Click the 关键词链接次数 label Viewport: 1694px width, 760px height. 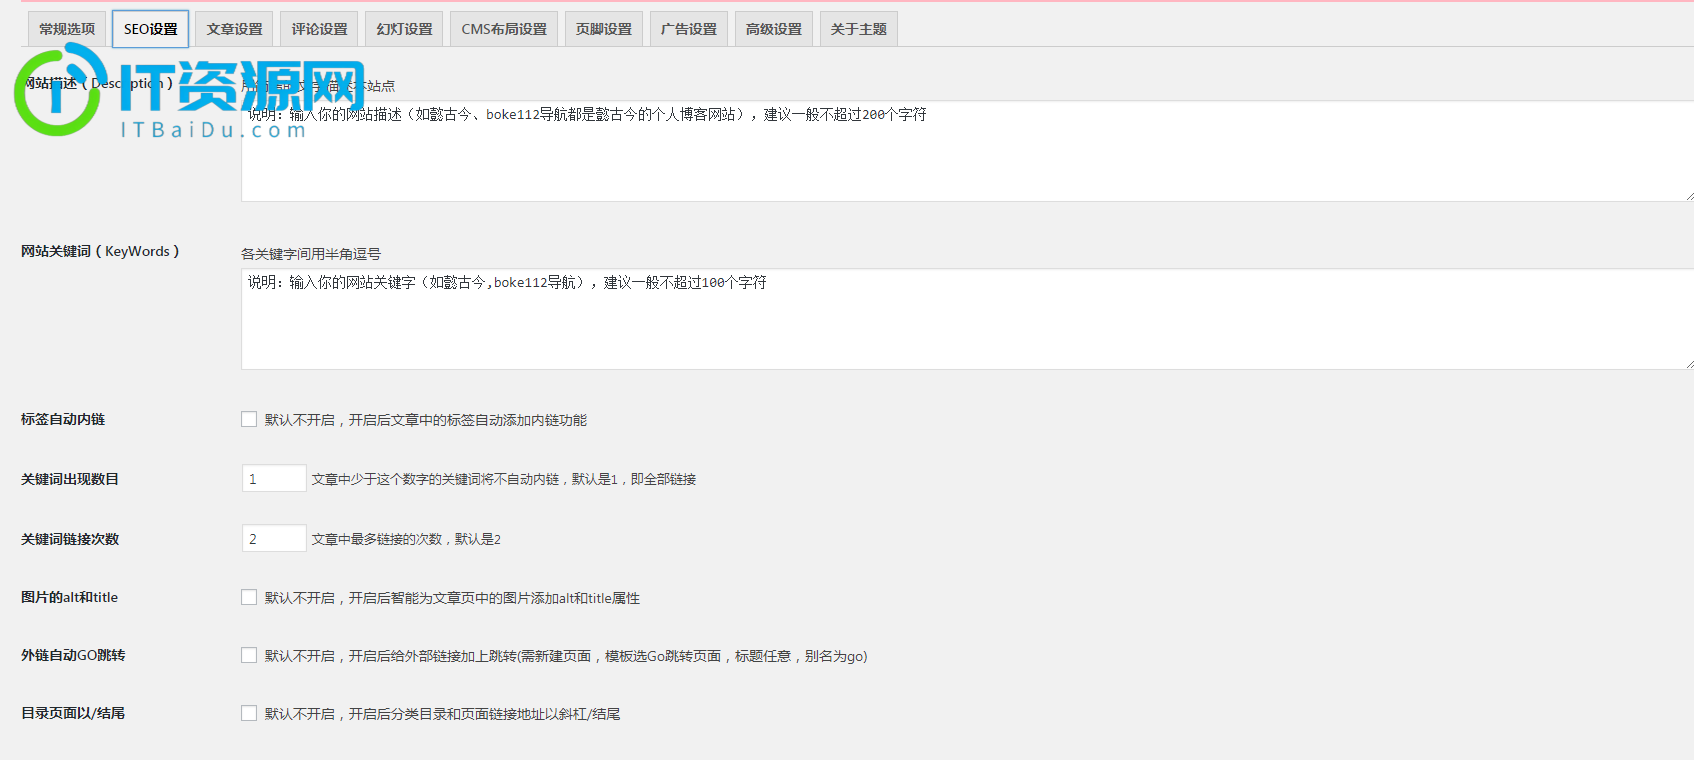point(70,539)
